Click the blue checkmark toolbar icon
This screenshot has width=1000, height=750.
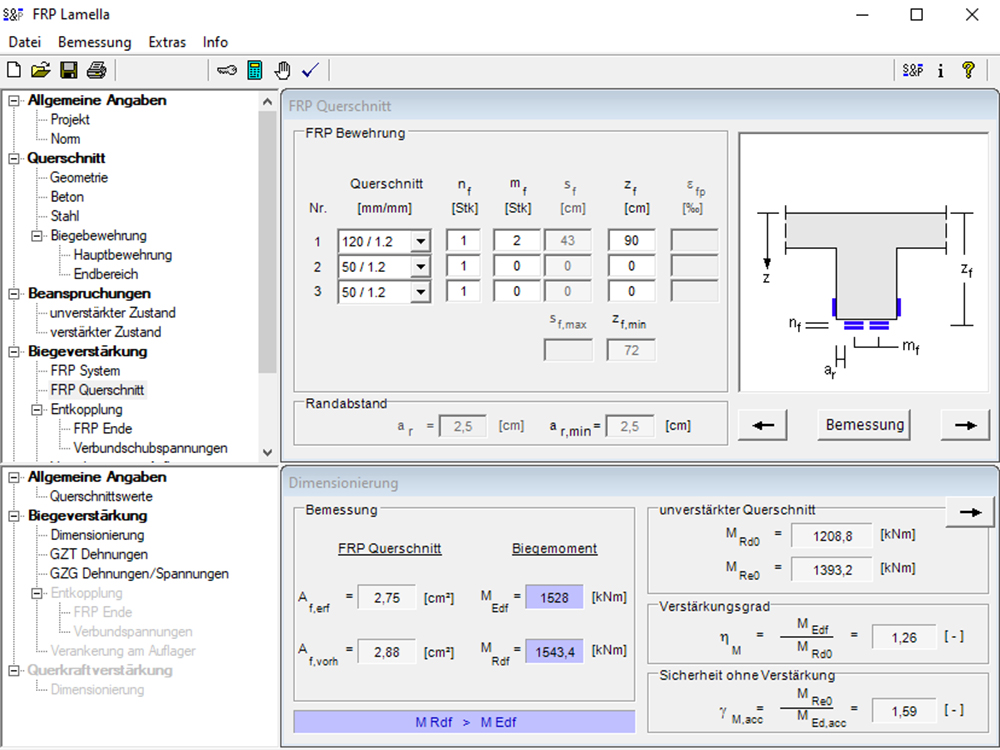(x=311, y=70)
